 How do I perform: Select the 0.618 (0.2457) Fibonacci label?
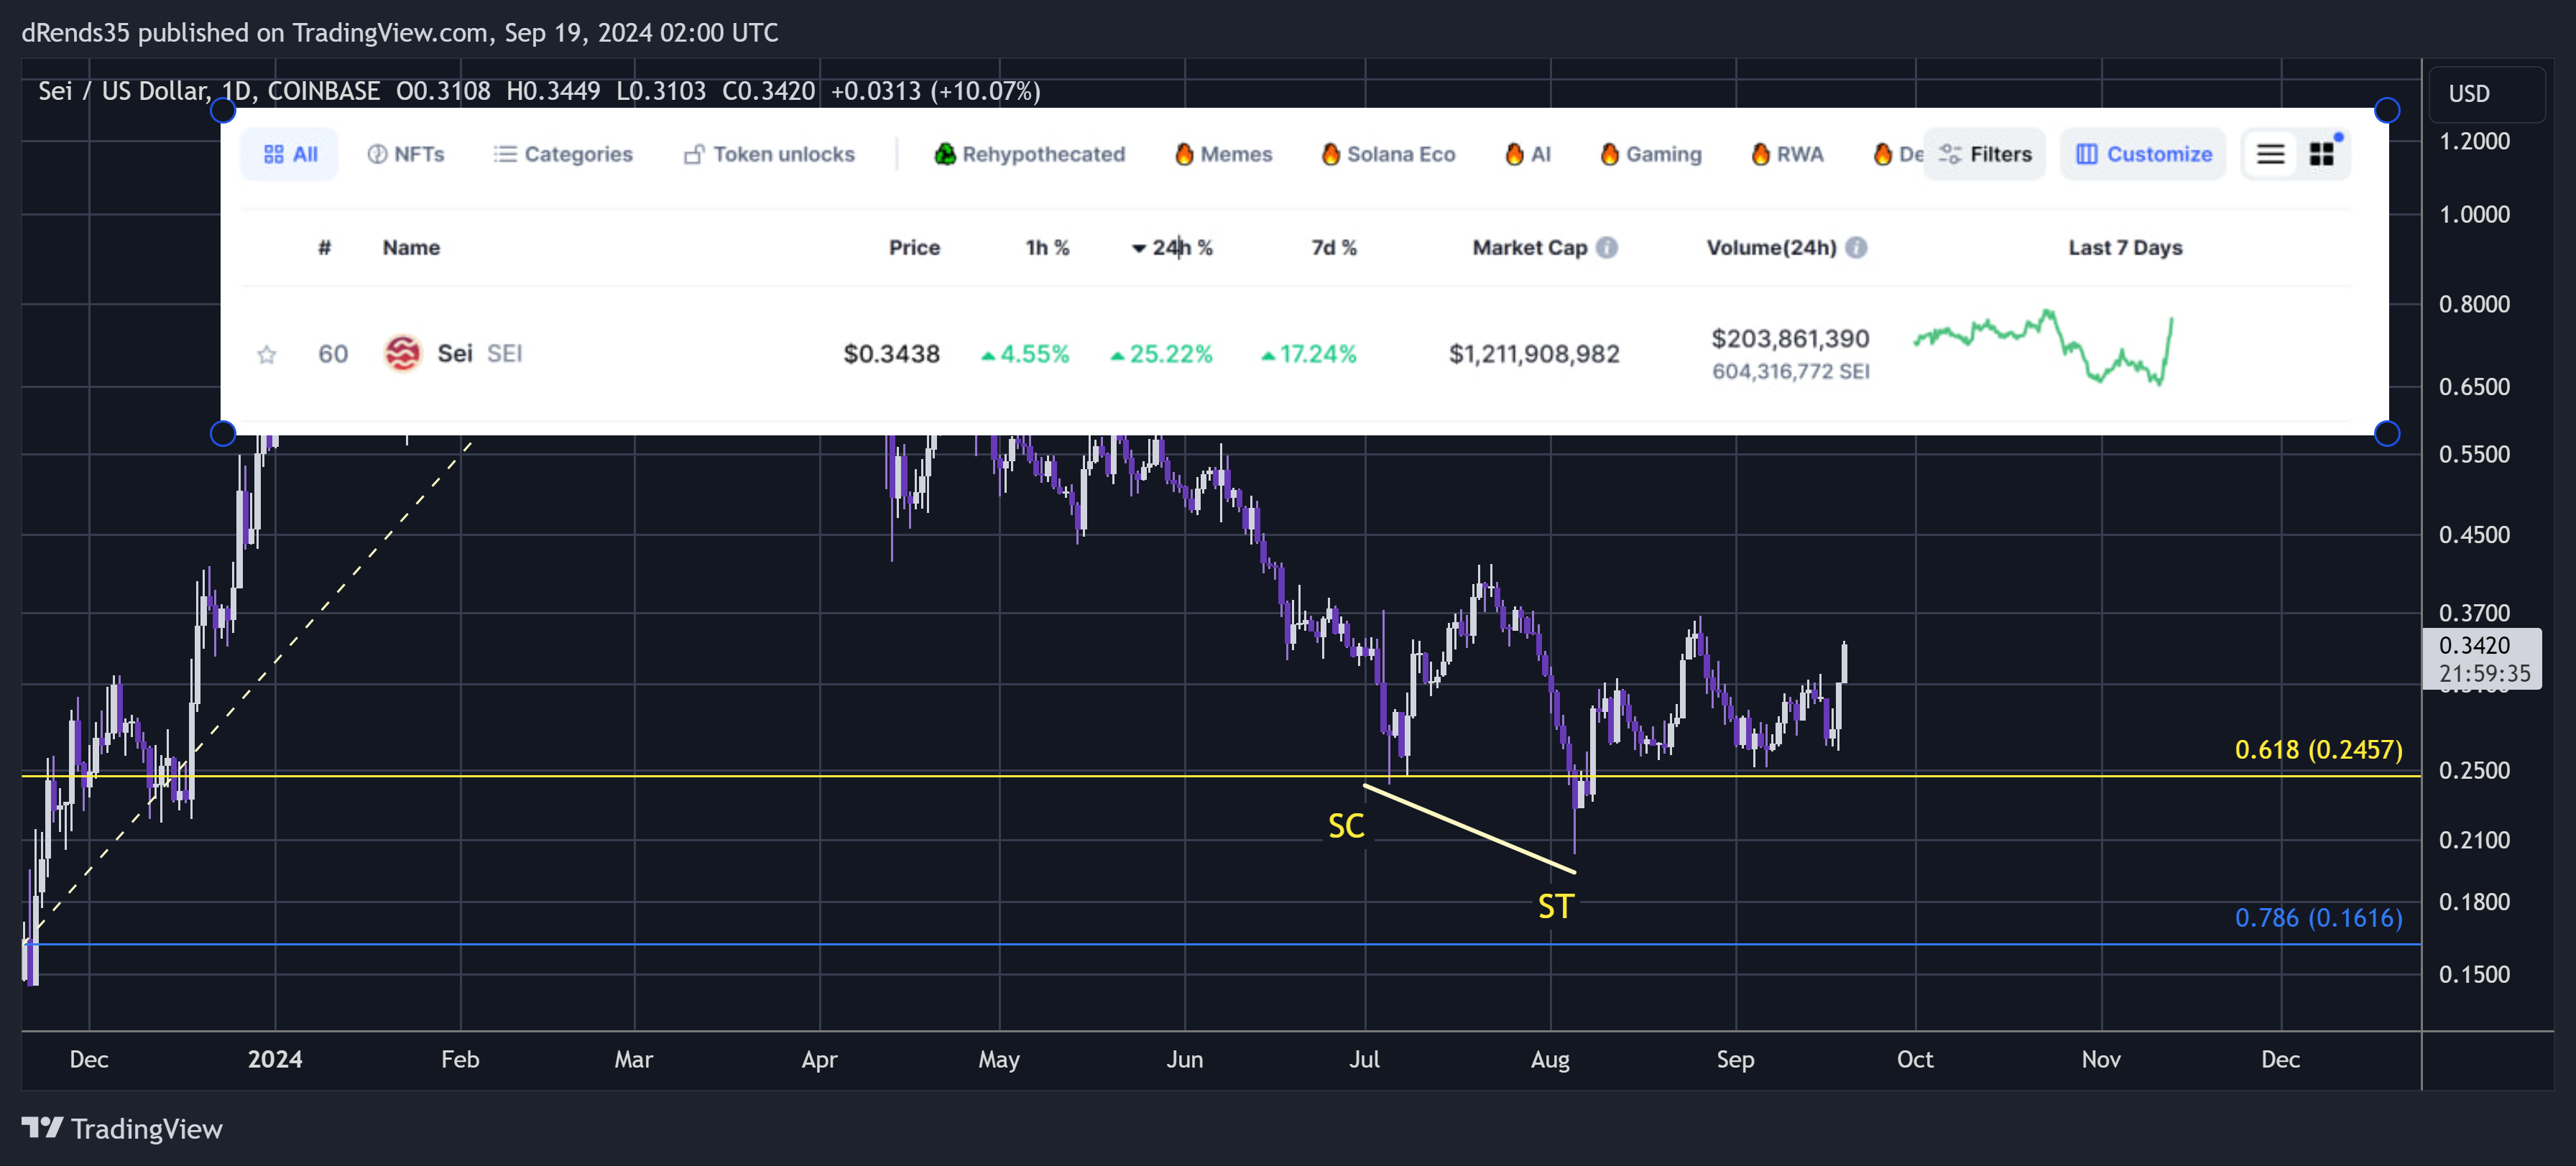(2318, 749)
